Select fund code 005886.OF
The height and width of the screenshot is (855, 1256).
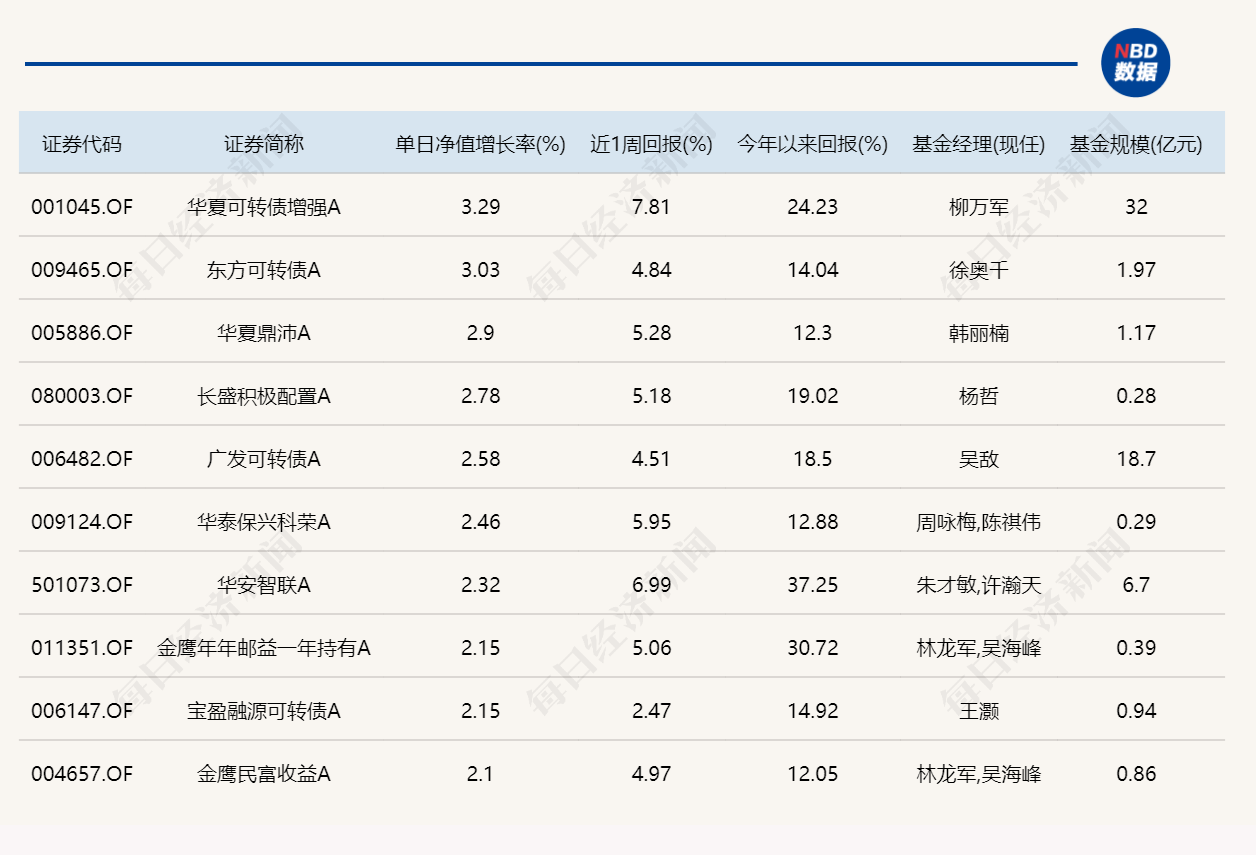pyautogui.click(x=82, y=333)
